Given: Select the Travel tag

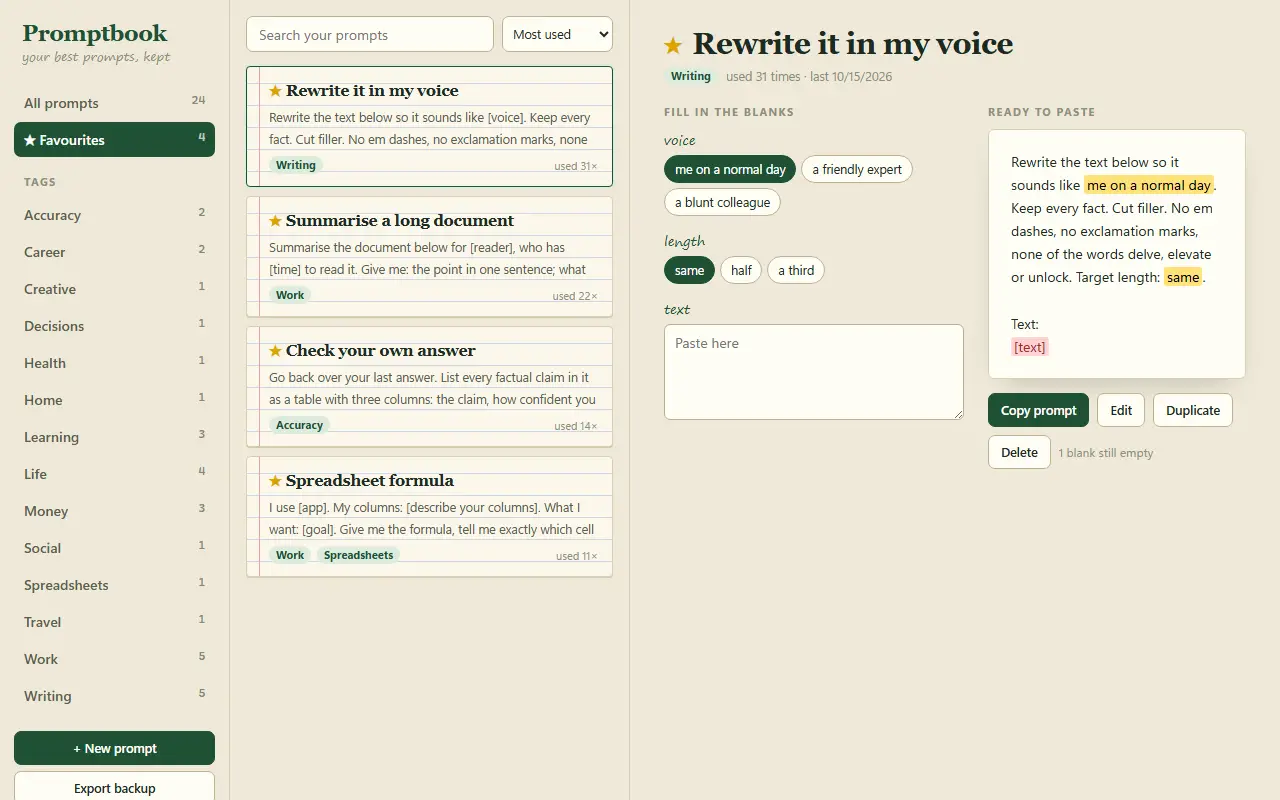Looking at the screenshot, I should pyautogui.click(x=114, y=622).
